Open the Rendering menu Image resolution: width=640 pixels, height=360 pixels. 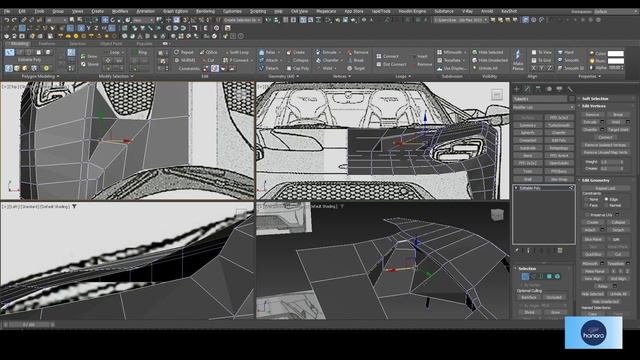[205, 11]
